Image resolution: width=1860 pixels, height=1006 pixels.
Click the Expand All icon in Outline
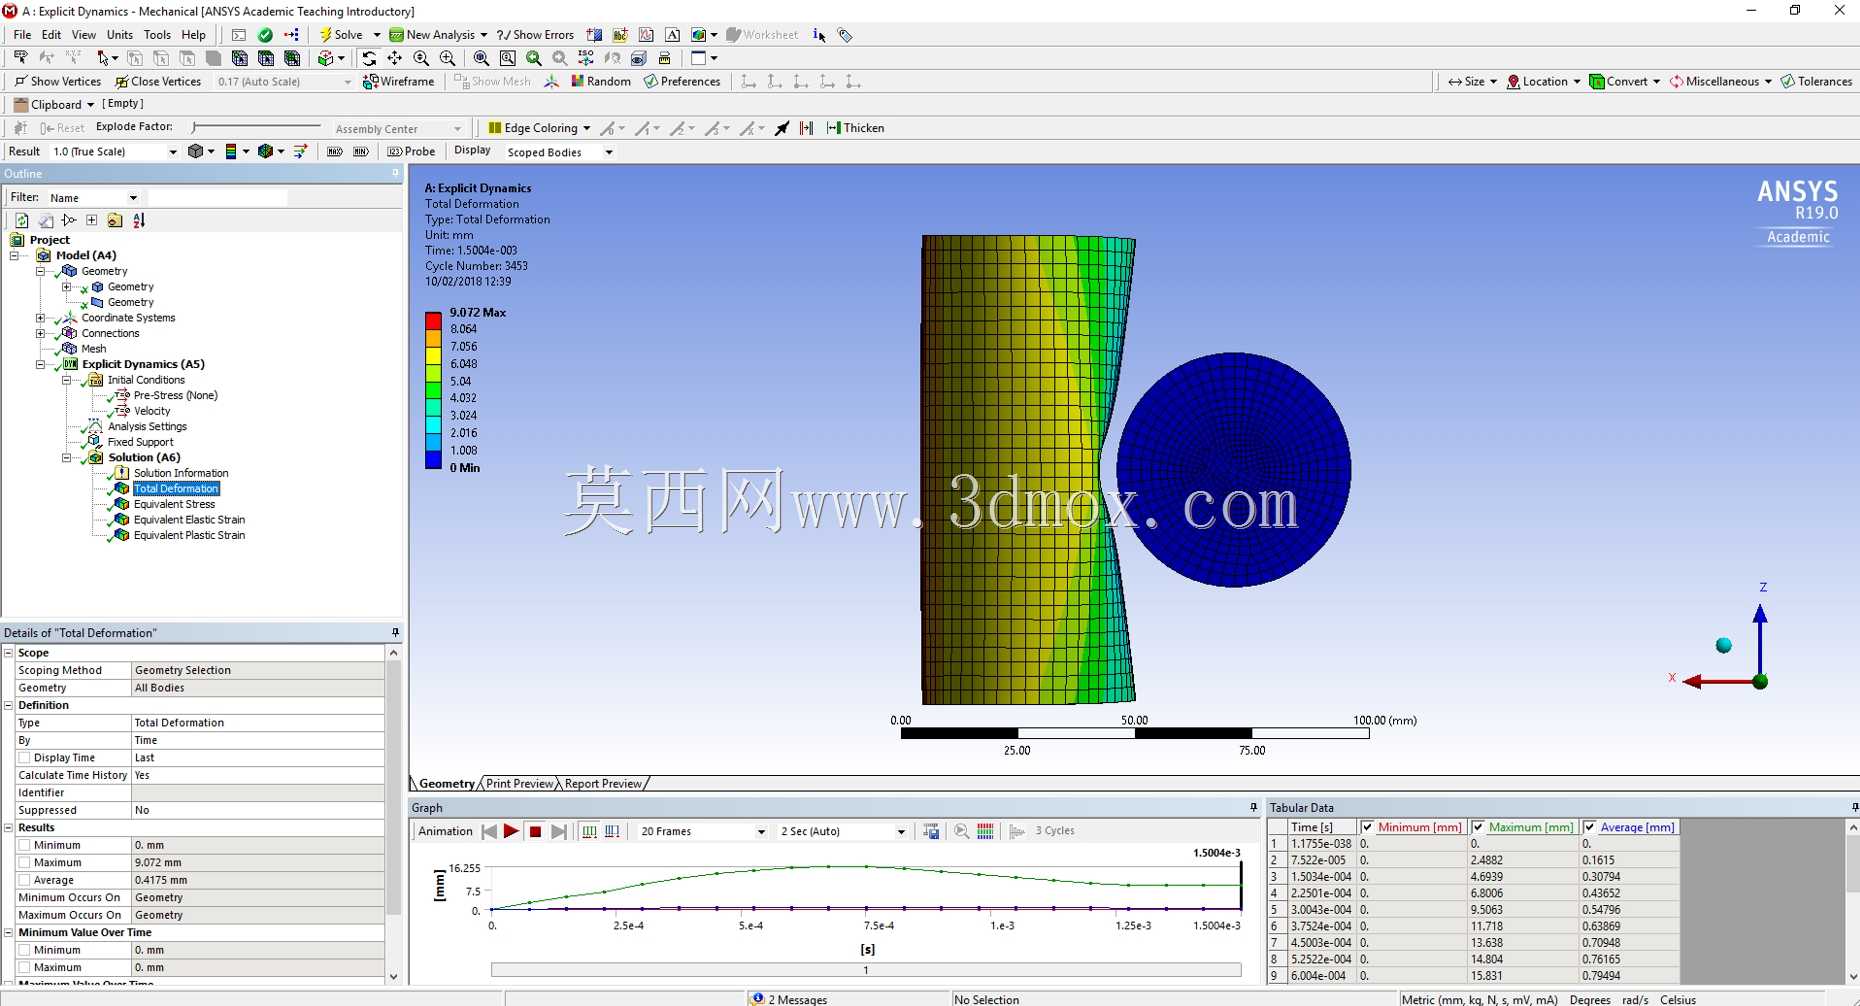point(92,220)
